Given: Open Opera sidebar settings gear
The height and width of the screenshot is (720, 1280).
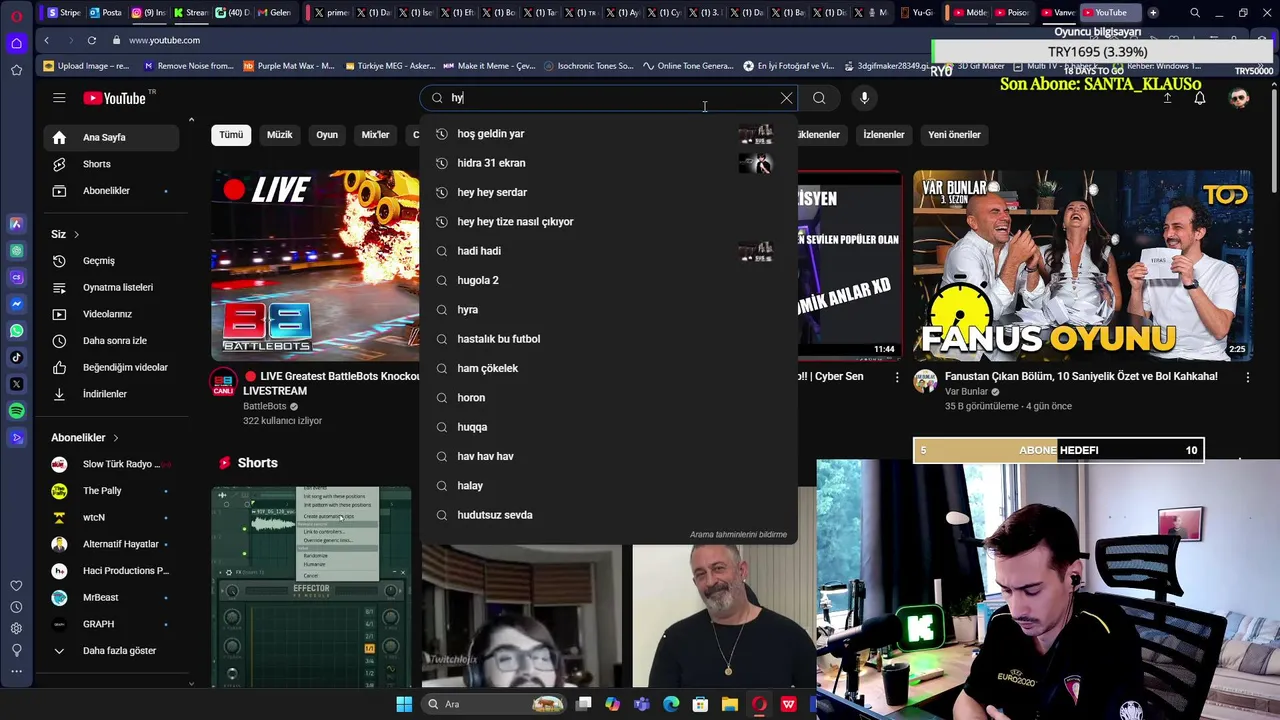Looking at the screenshot, I should [16, 628].
